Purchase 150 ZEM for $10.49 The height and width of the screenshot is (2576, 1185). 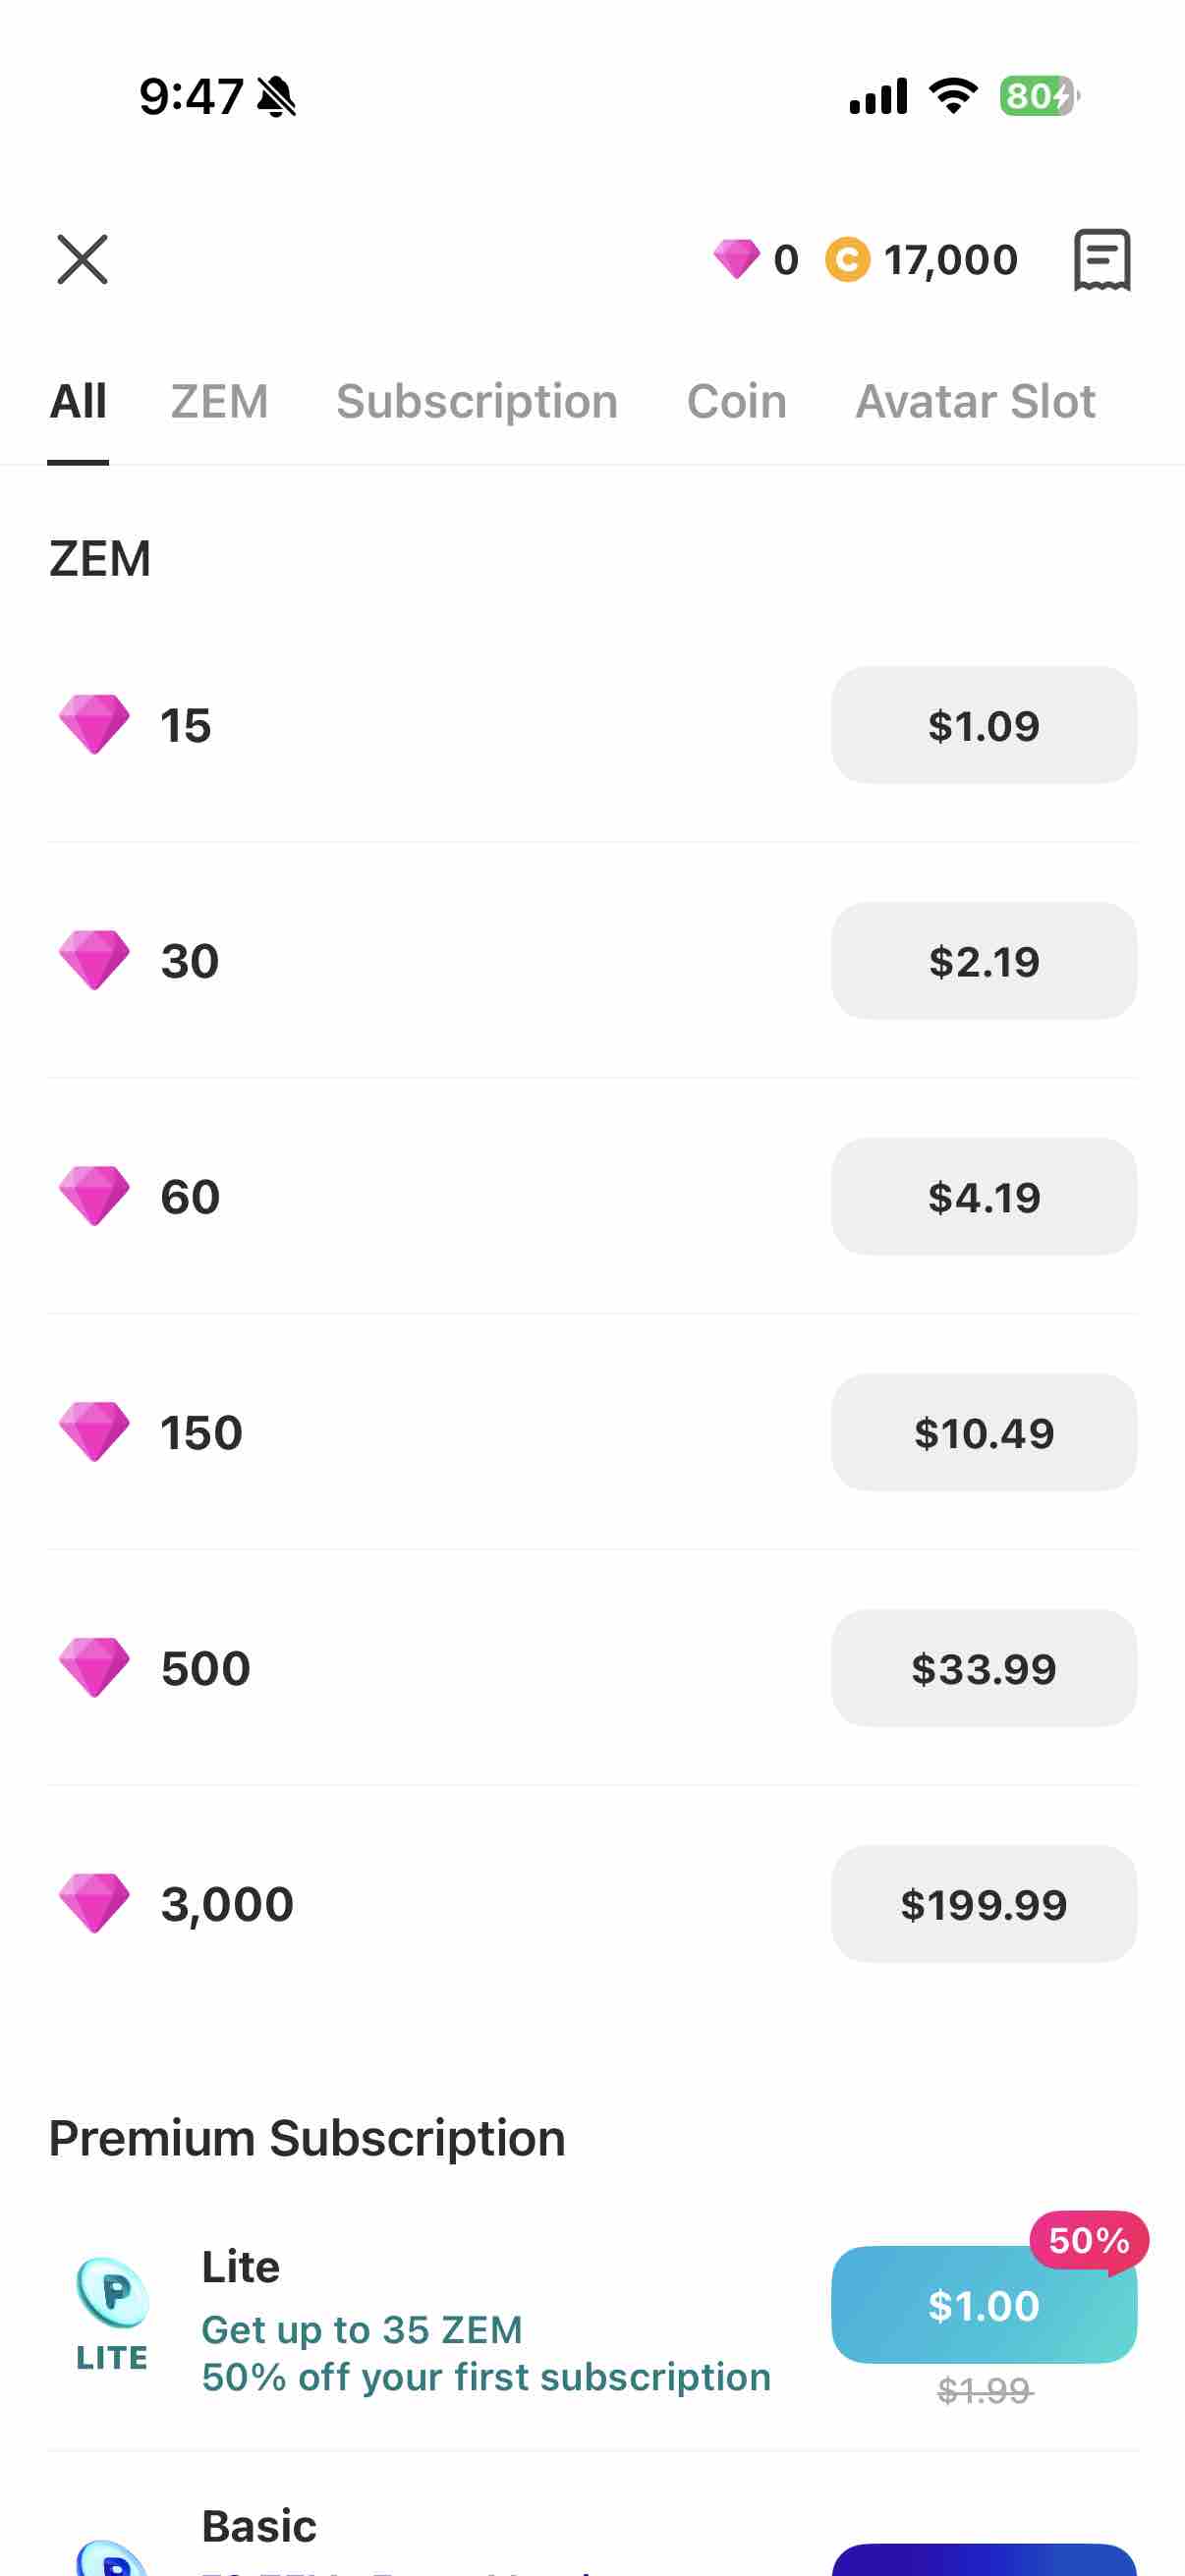click(984, 1433)
